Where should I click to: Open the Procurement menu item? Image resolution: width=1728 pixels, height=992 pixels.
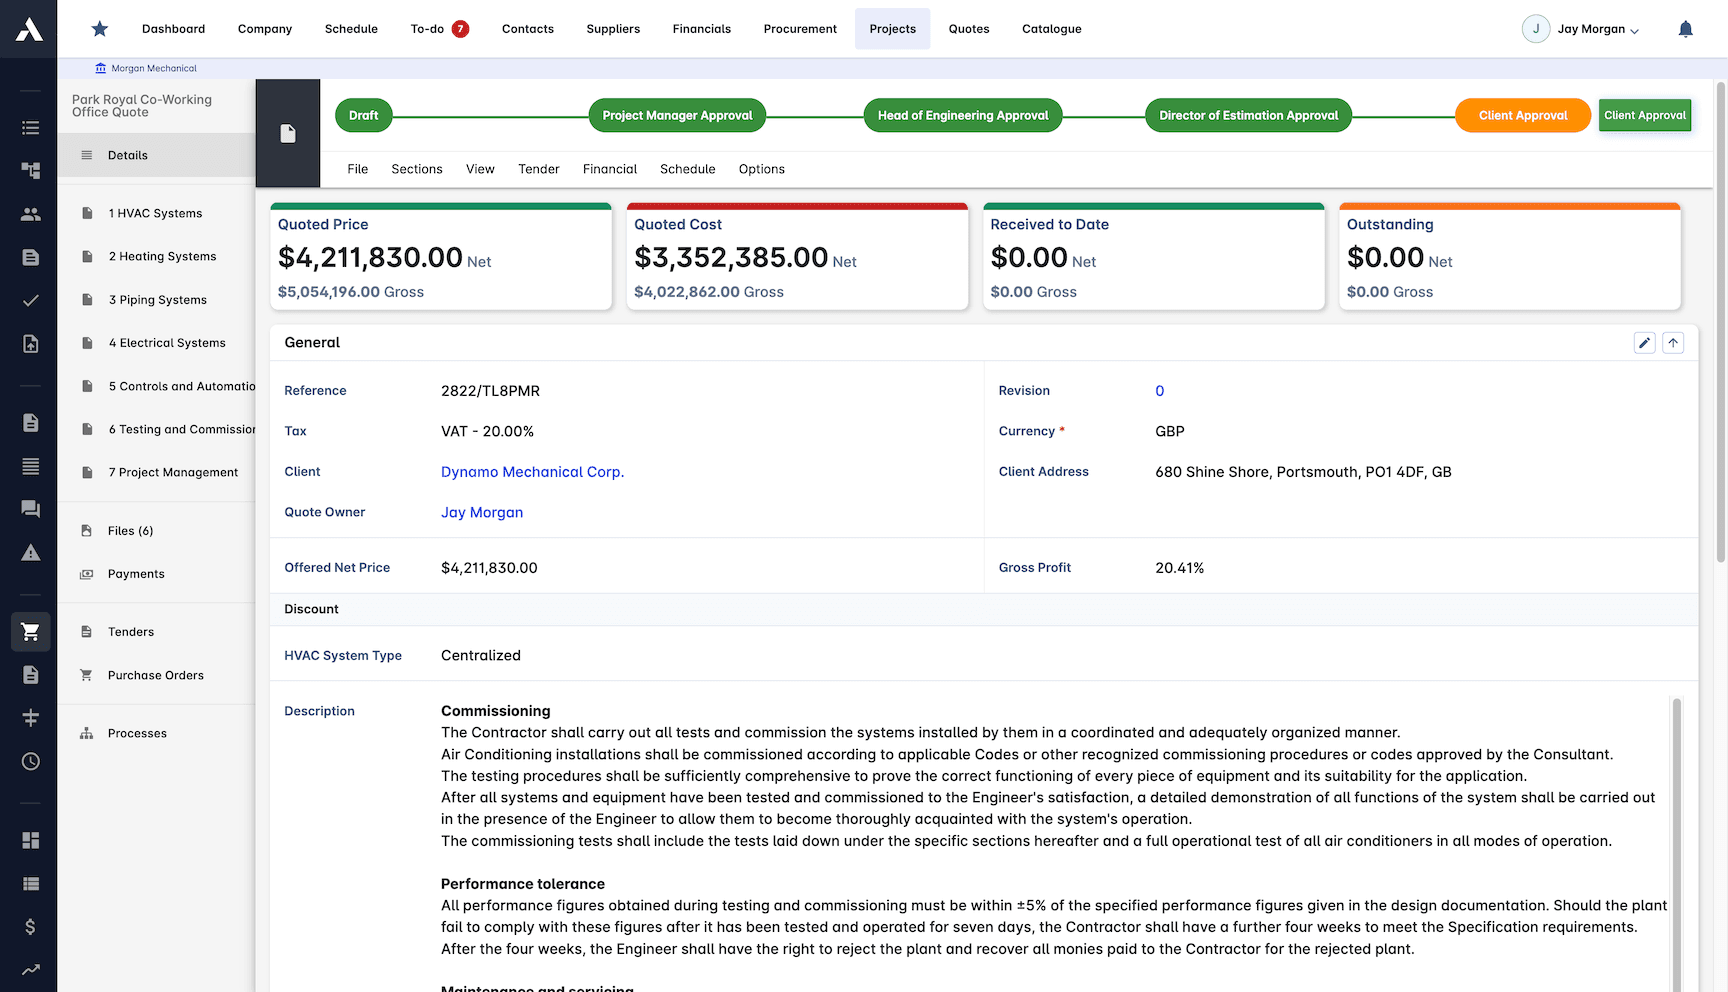point(800,29)
